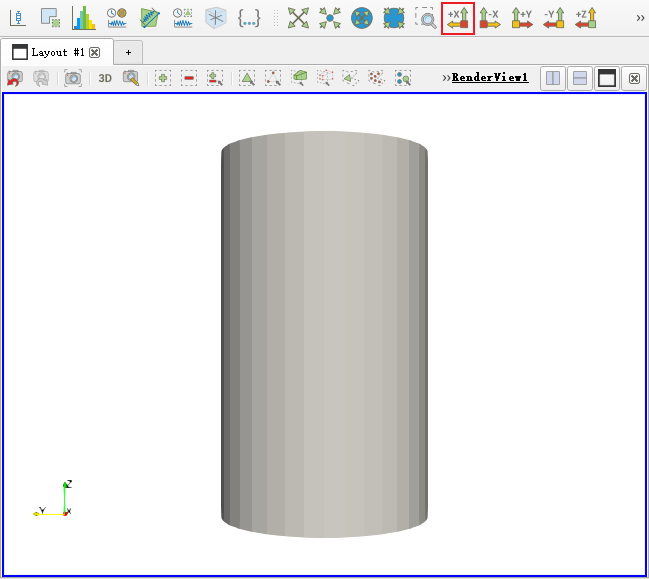
Task: Expand hidden main toolbar items chevron
Action: pos(639,17)
